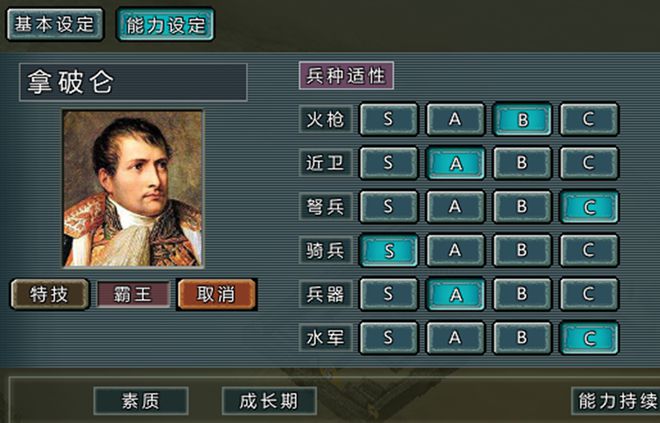Set 近卫 aptitude to S

pos(389,163)
